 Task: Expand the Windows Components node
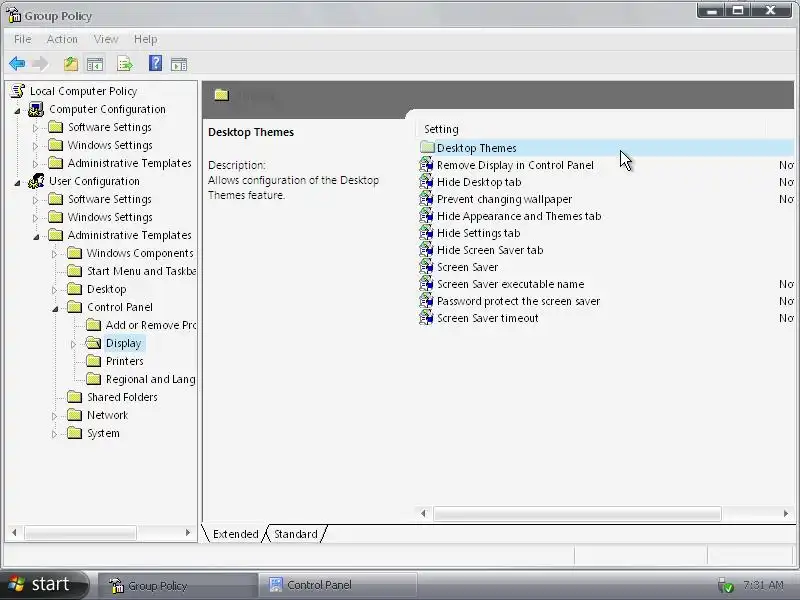[54, 254]
